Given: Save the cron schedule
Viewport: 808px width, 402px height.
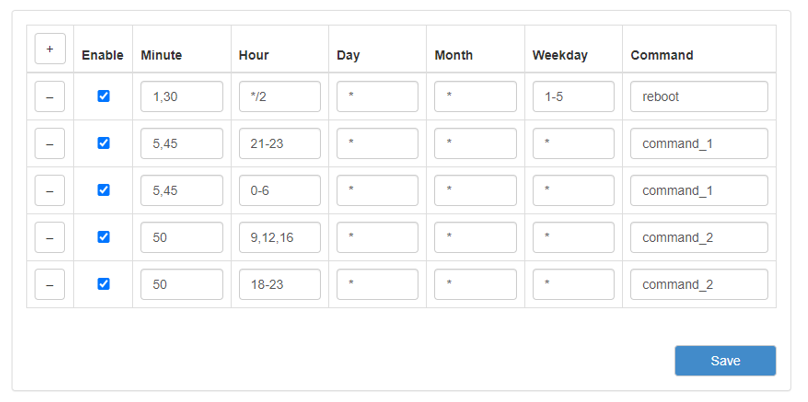Looking at the screenshot, I should (x=725, y=361).
